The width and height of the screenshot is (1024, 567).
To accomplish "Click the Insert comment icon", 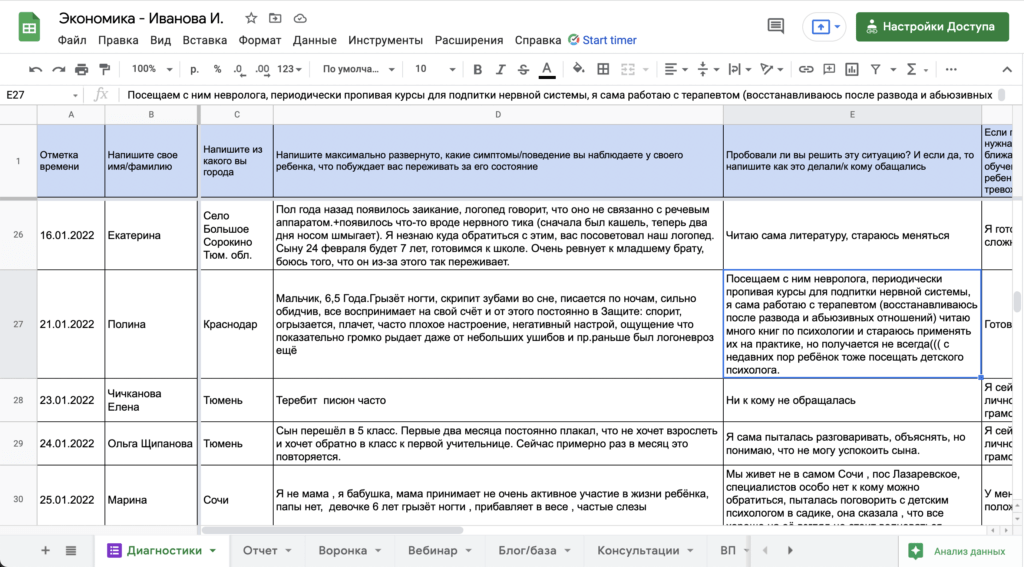I will (x=829, y=69).
